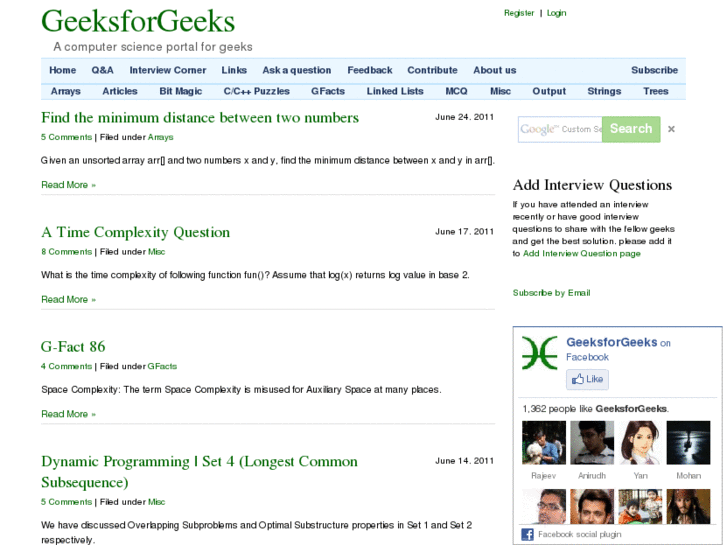Read More on G-Fact 86

tap(69, 414)
